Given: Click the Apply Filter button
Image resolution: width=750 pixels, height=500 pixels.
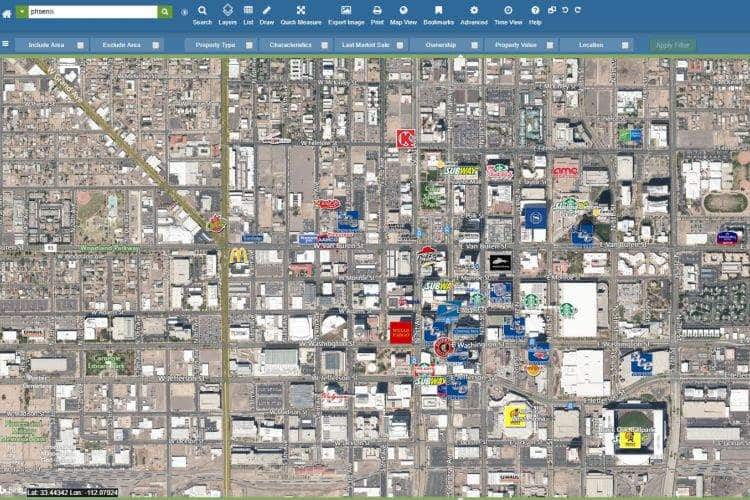Looking at the screenshot, I should (673, 45).
